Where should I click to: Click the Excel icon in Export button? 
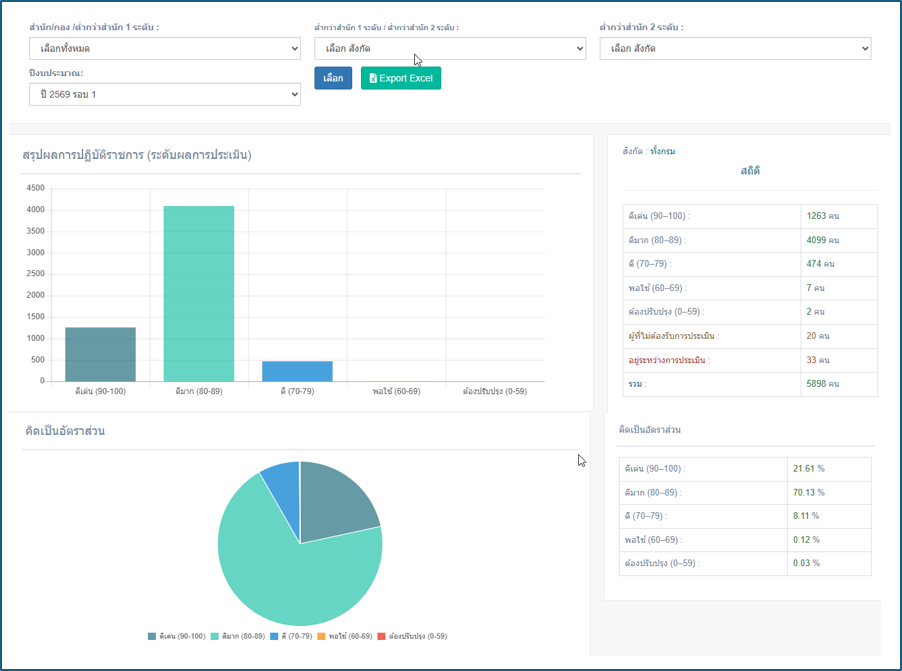(x=373, y=78)
